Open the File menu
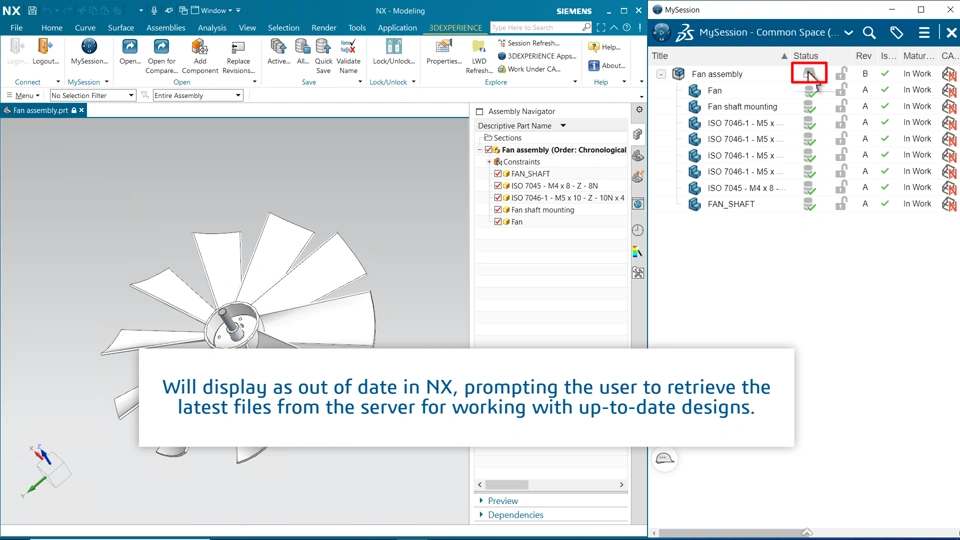 17,28
